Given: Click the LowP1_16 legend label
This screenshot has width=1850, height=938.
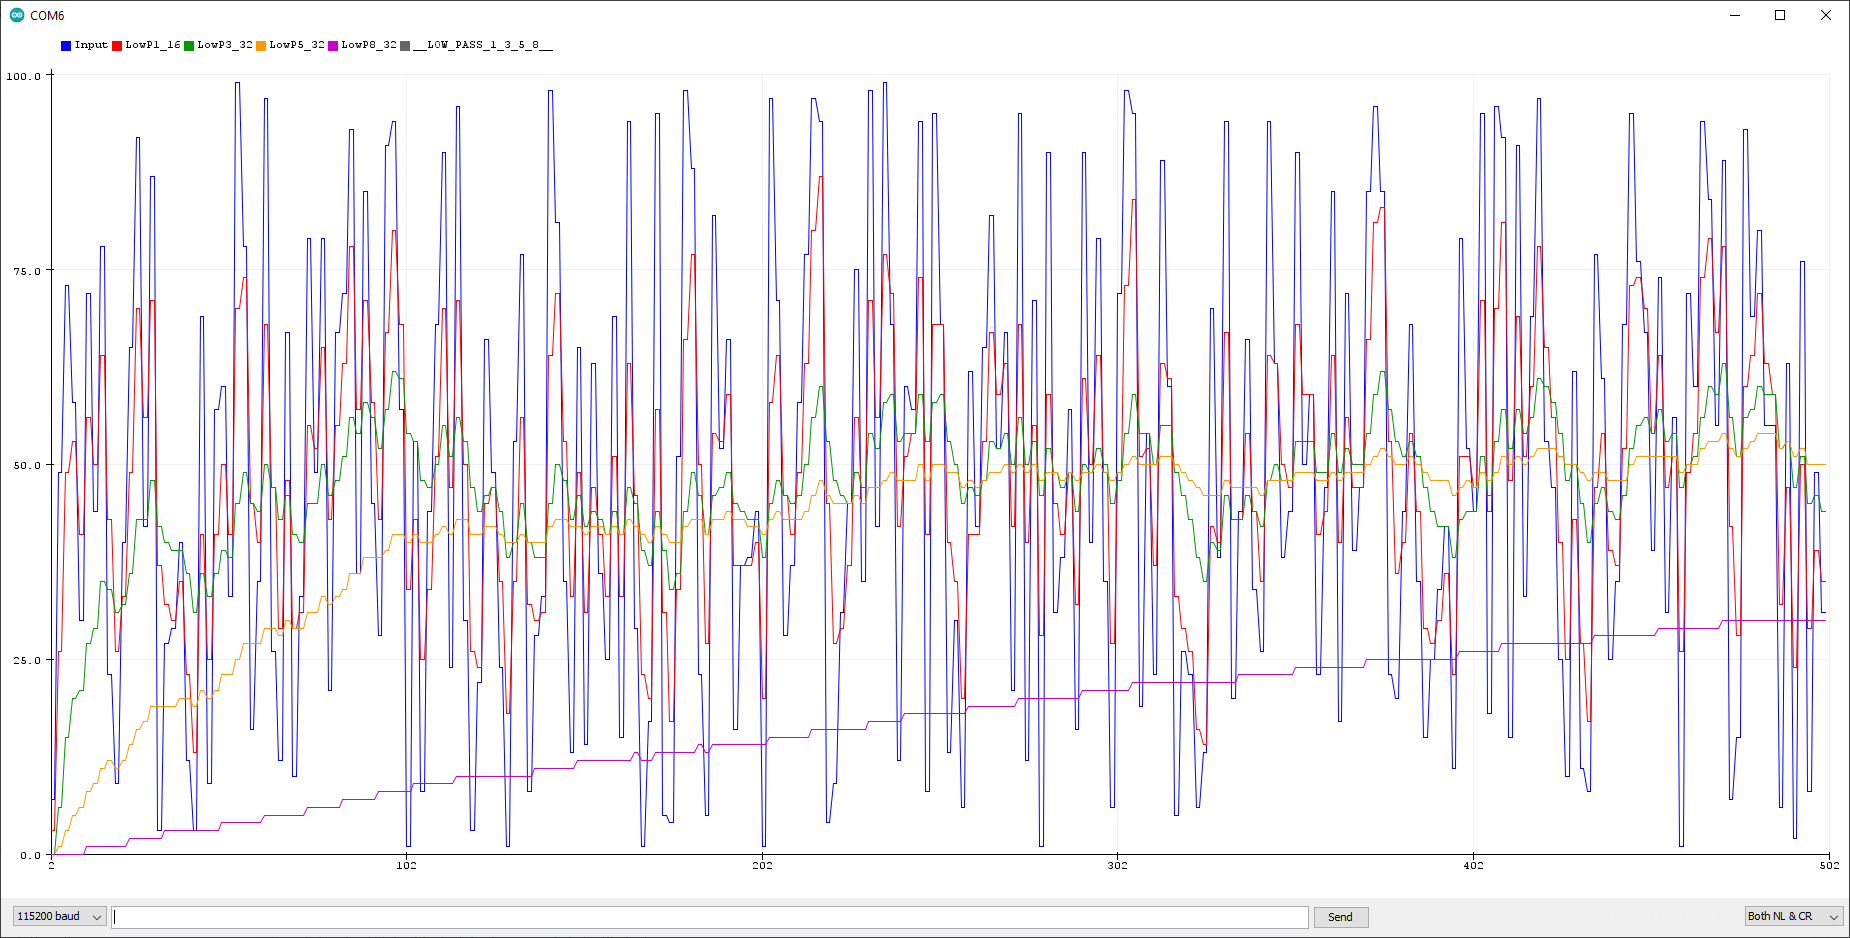Looking at the screenshot, I should pos(153,45).
